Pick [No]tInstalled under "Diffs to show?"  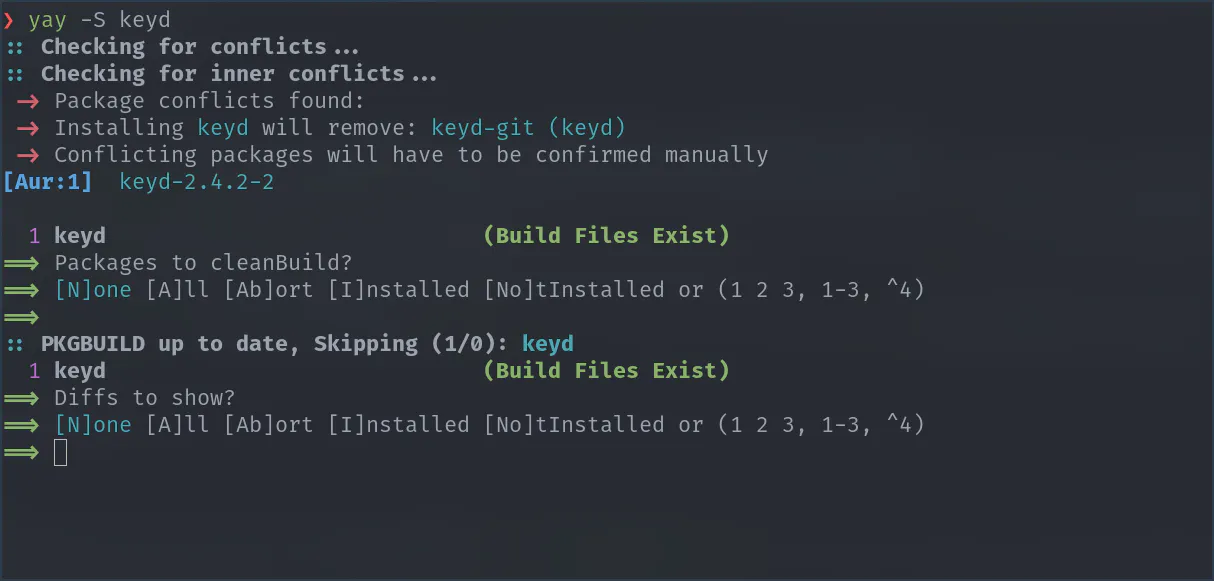574,425
